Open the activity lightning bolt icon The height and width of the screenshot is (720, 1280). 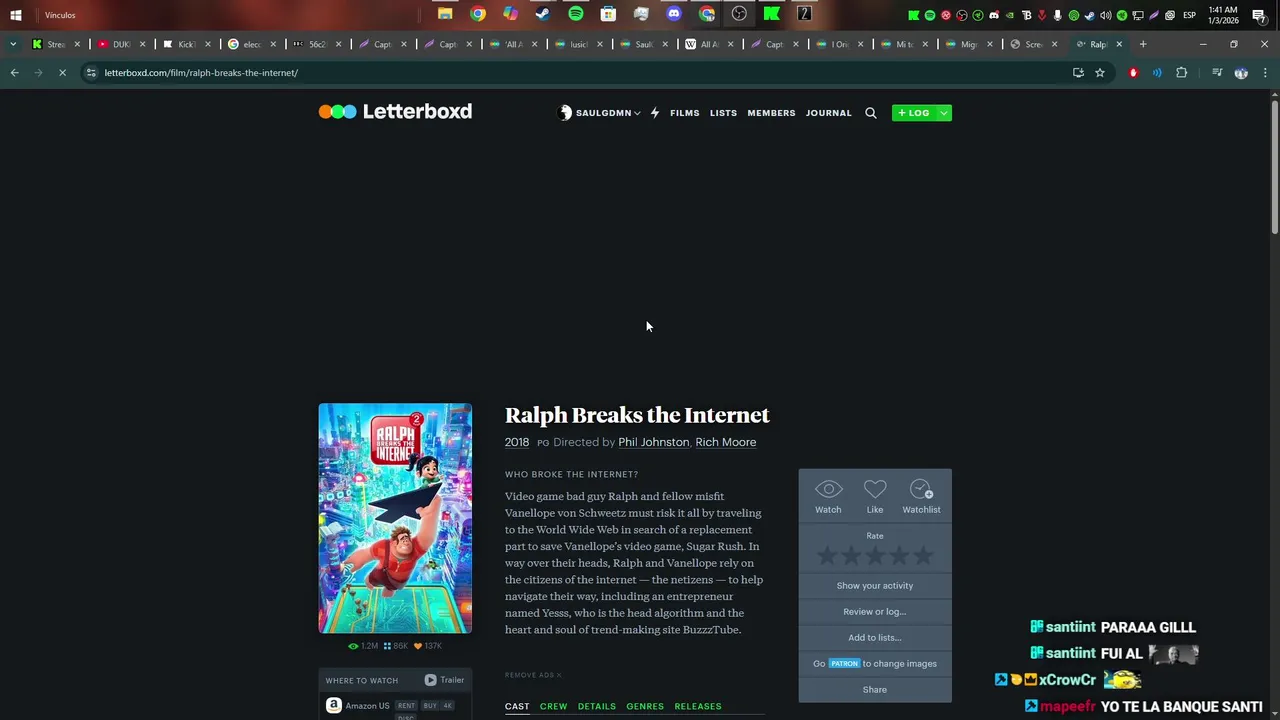coord(655,113)
